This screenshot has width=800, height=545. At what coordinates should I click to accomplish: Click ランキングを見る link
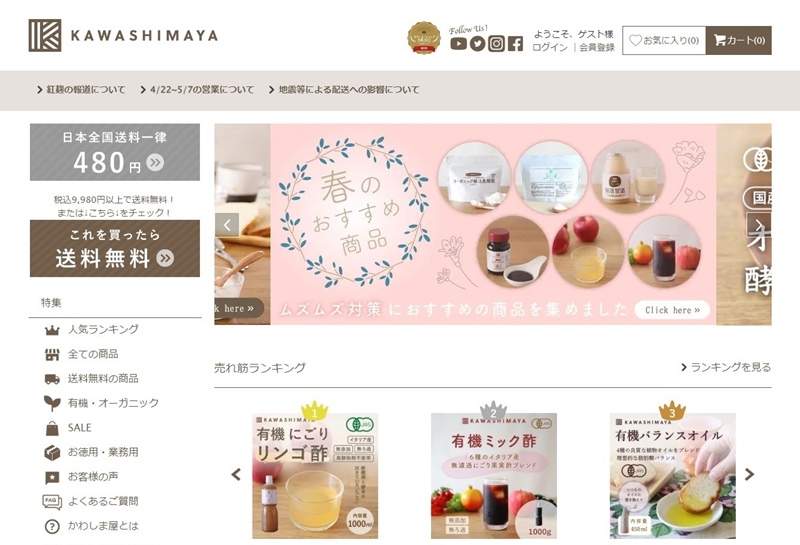pos(726,367)
